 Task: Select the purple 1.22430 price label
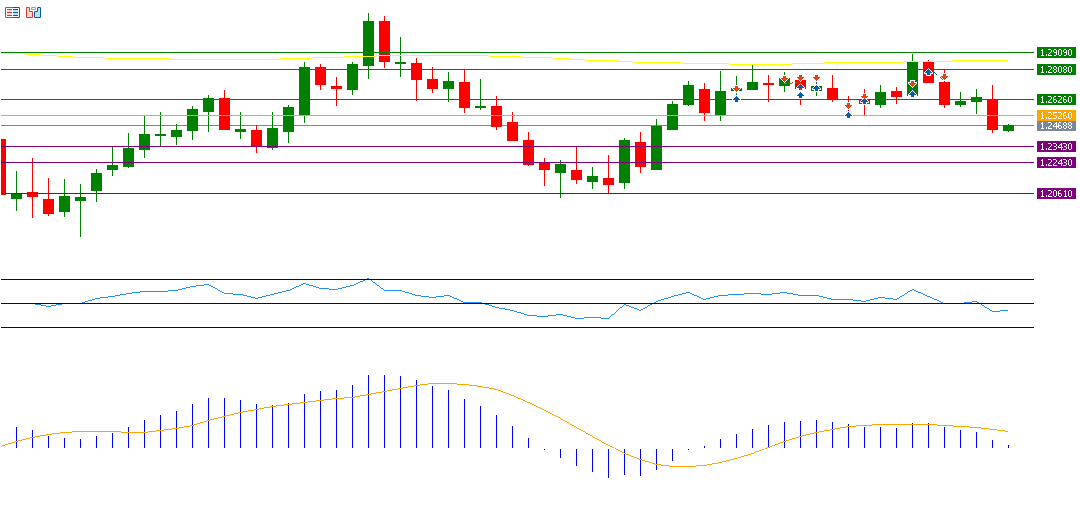1056,162
